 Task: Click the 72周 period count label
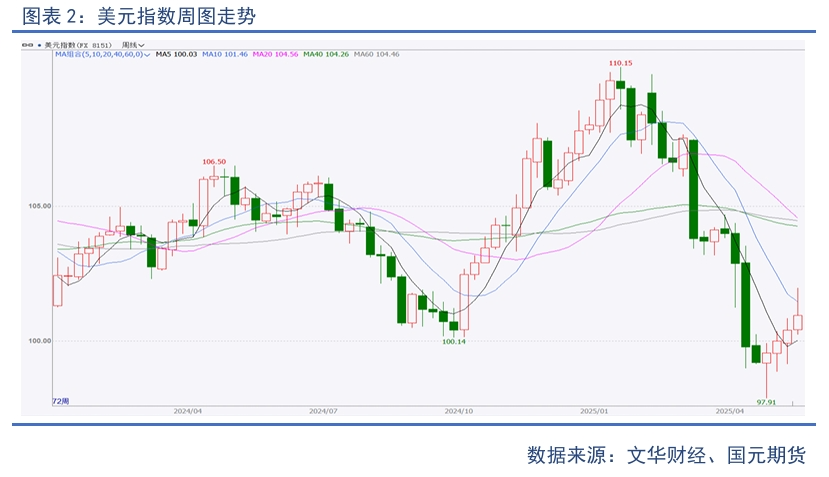[62, 400]
